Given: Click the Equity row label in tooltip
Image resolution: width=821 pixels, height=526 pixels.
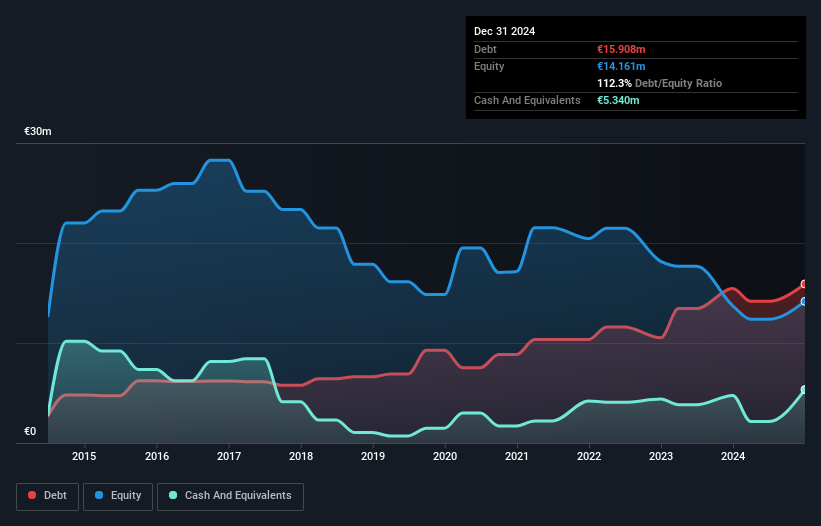Looking at the screenshot, I should coord(489,66).
